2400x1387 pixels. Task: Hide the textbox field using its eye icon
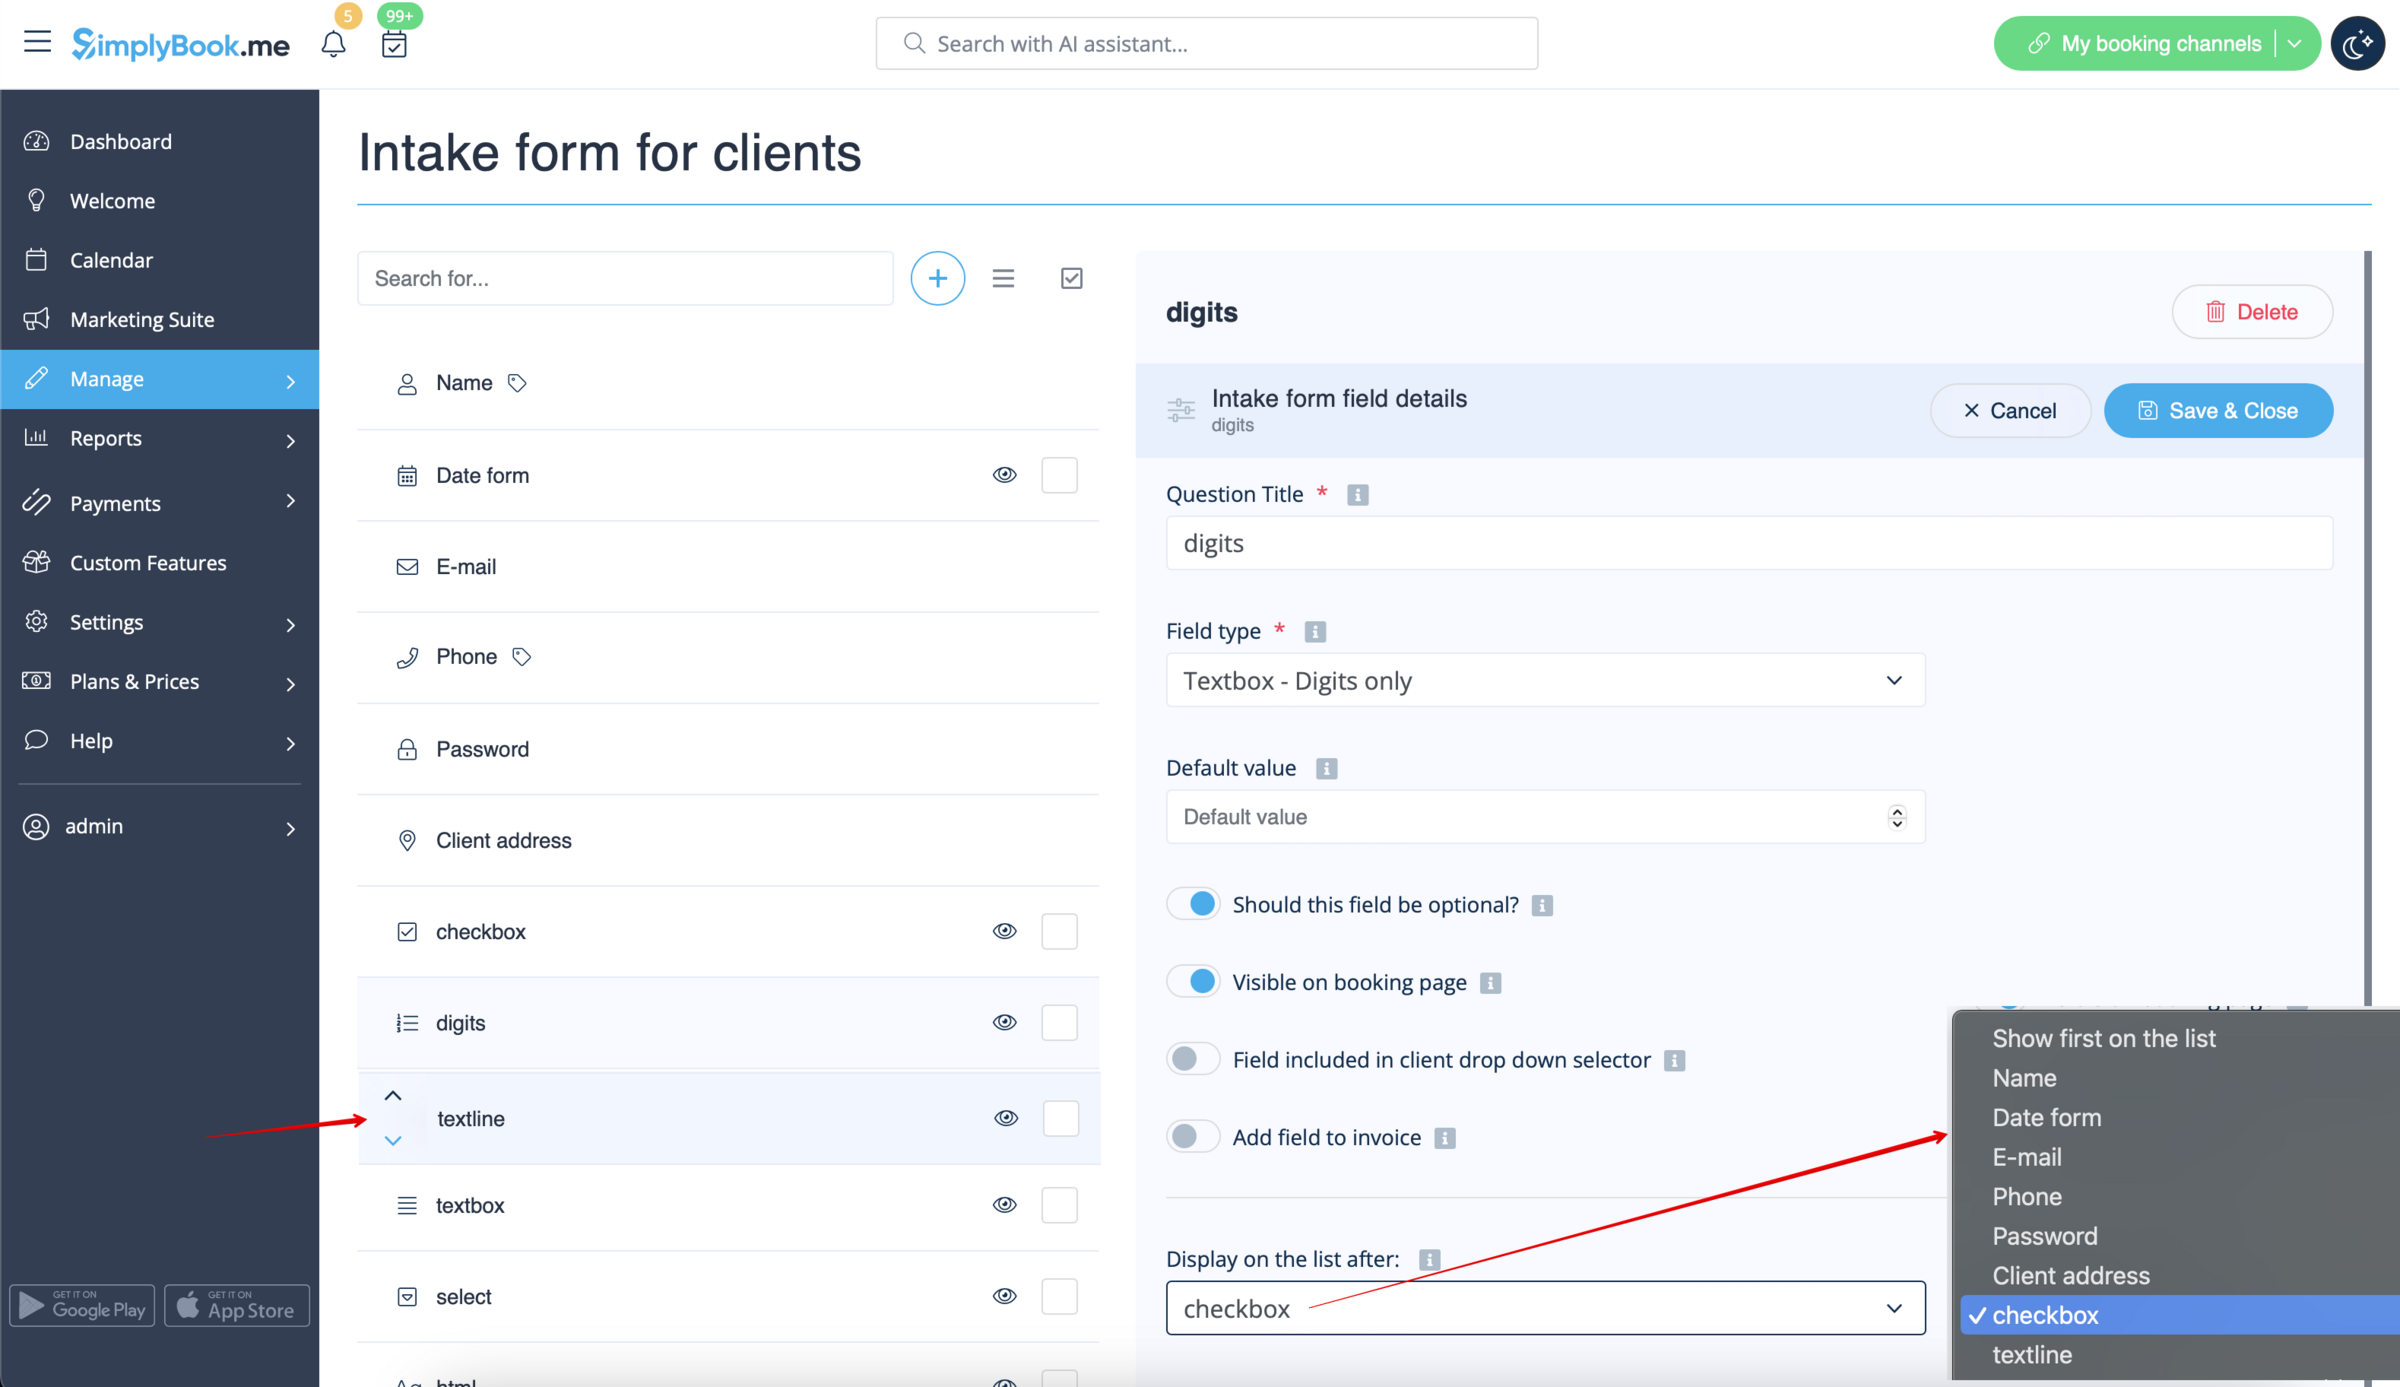point(1005,1204)
